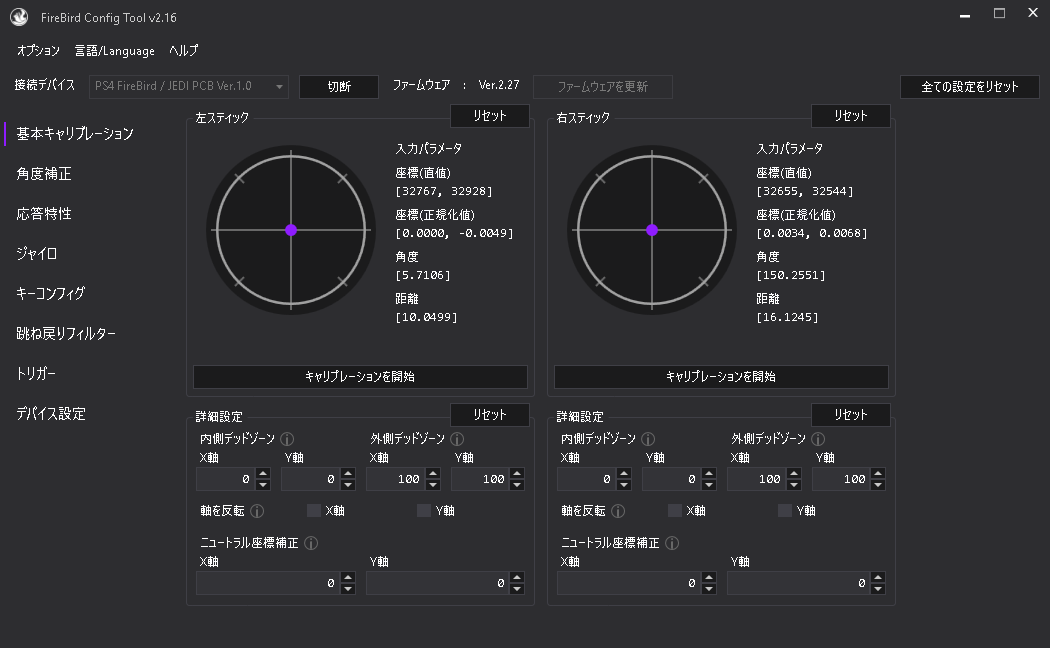Viewport: 1050px width, 648px height.
Task: Open the 接続デバイス device dropdown
Action: click(x=189, y=87)
